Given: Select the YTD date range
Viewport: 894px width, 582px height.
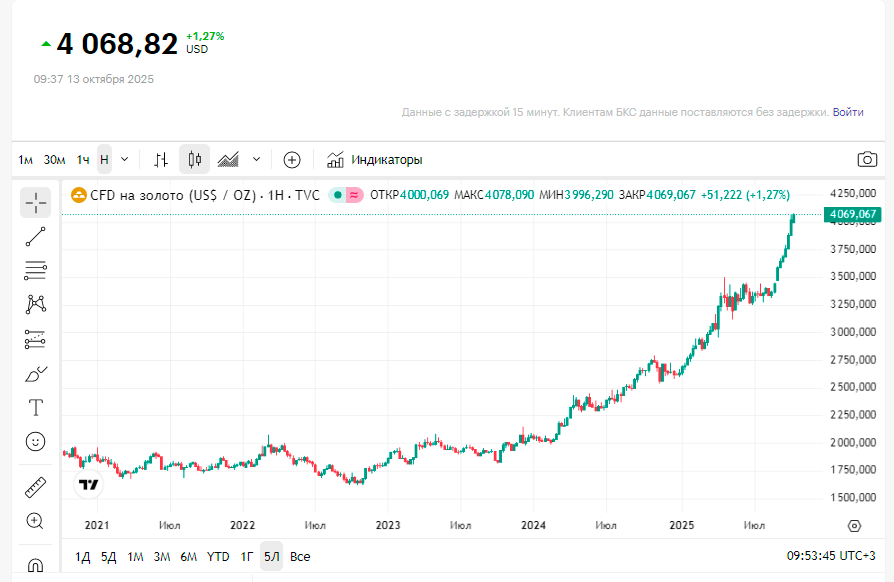Looking at the screenshot, I should [218, 556].
